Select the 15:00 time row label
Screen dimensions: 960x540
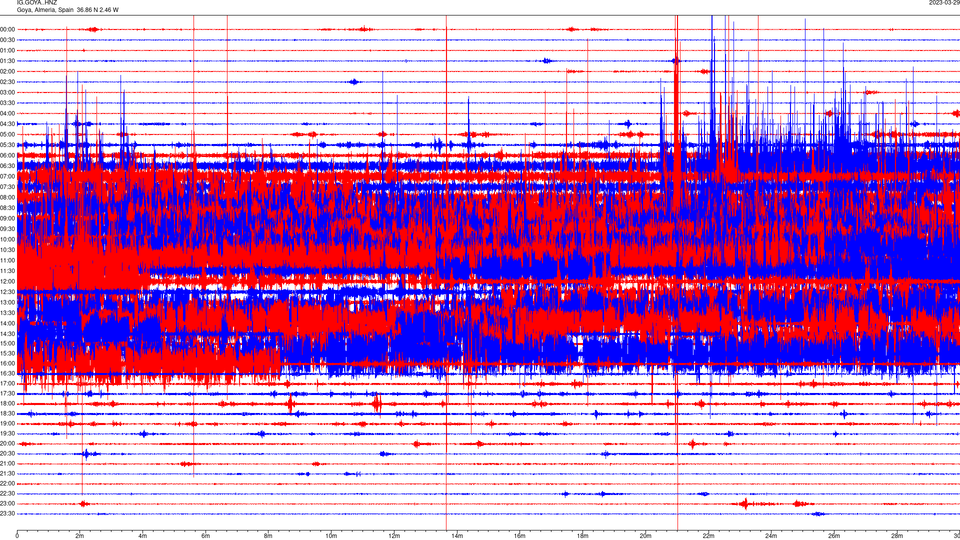(7, 344)
